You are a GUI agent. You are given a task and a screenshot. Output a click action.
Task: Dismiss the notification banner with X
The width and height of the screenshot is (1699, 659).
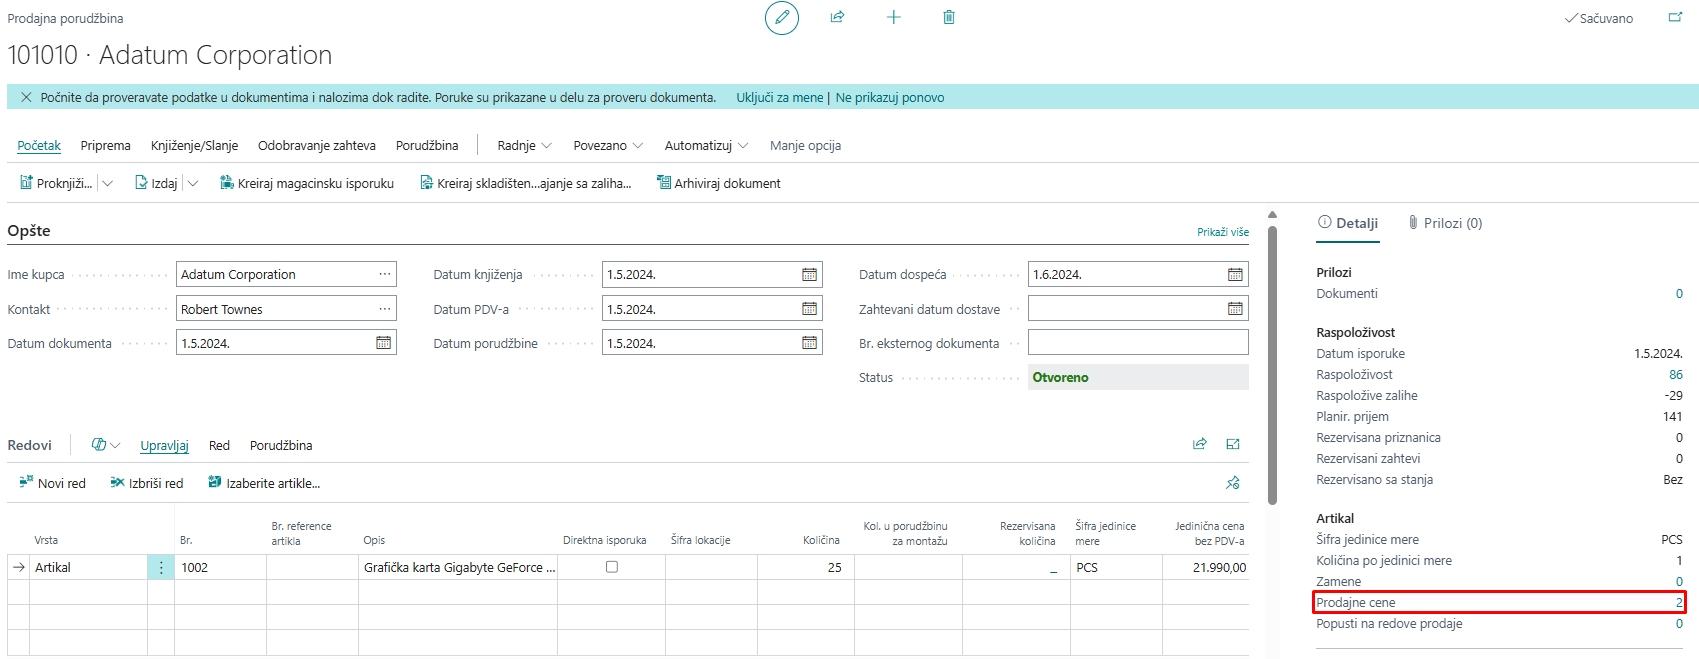26,97
